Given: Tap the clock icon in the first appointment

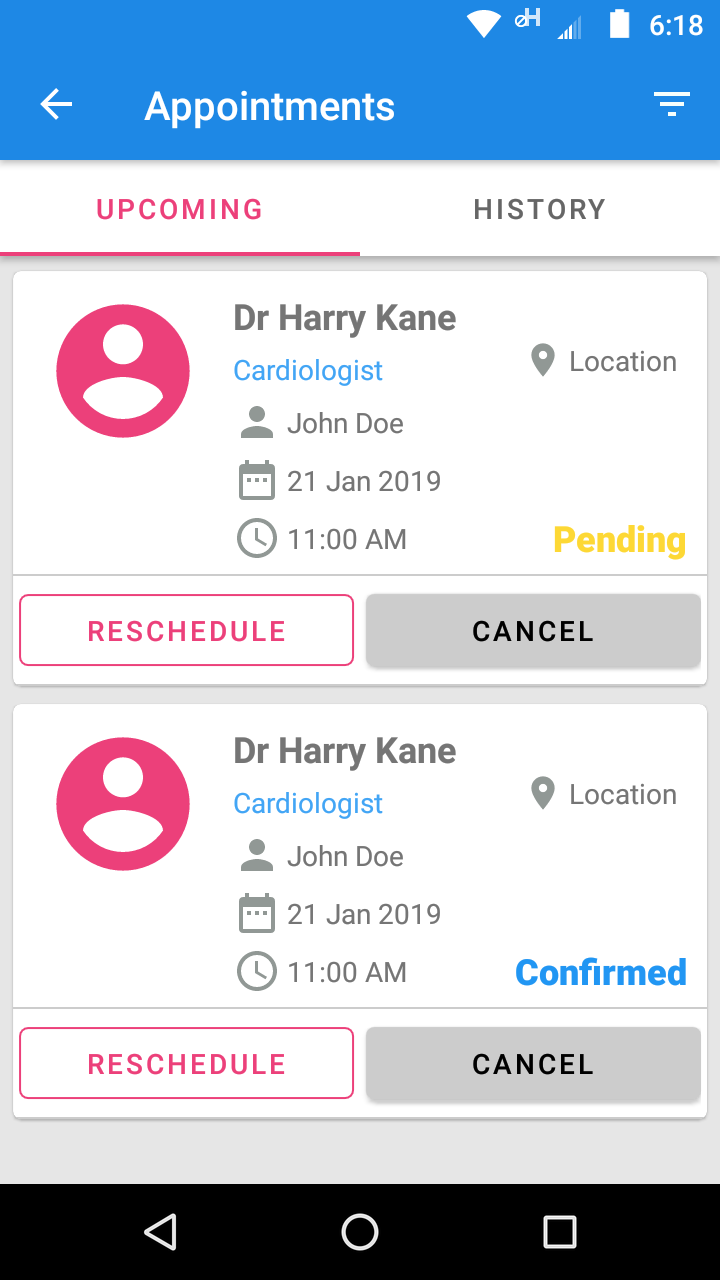Looking at the screenshot, I should 257,539.
